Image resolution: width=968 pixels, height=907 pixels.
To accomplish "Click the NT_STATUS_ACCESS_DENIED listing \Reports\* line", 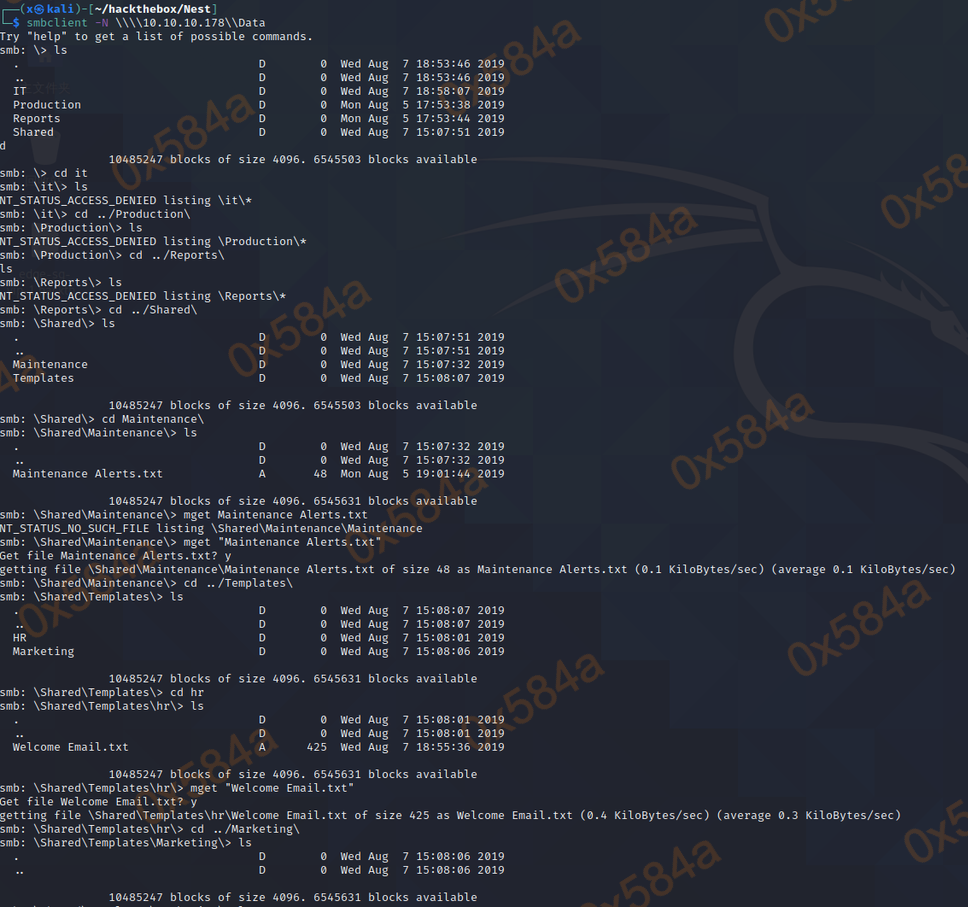I will (x=143, y=296).
